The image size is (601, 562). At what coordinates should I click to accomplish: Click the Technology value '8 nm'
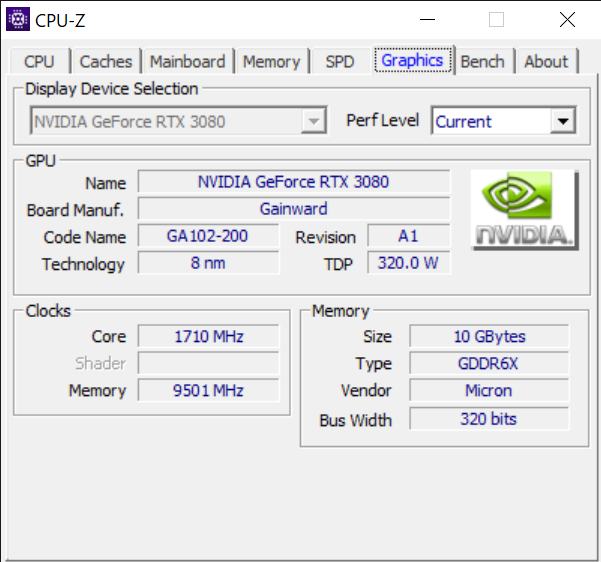pos(208,263)
